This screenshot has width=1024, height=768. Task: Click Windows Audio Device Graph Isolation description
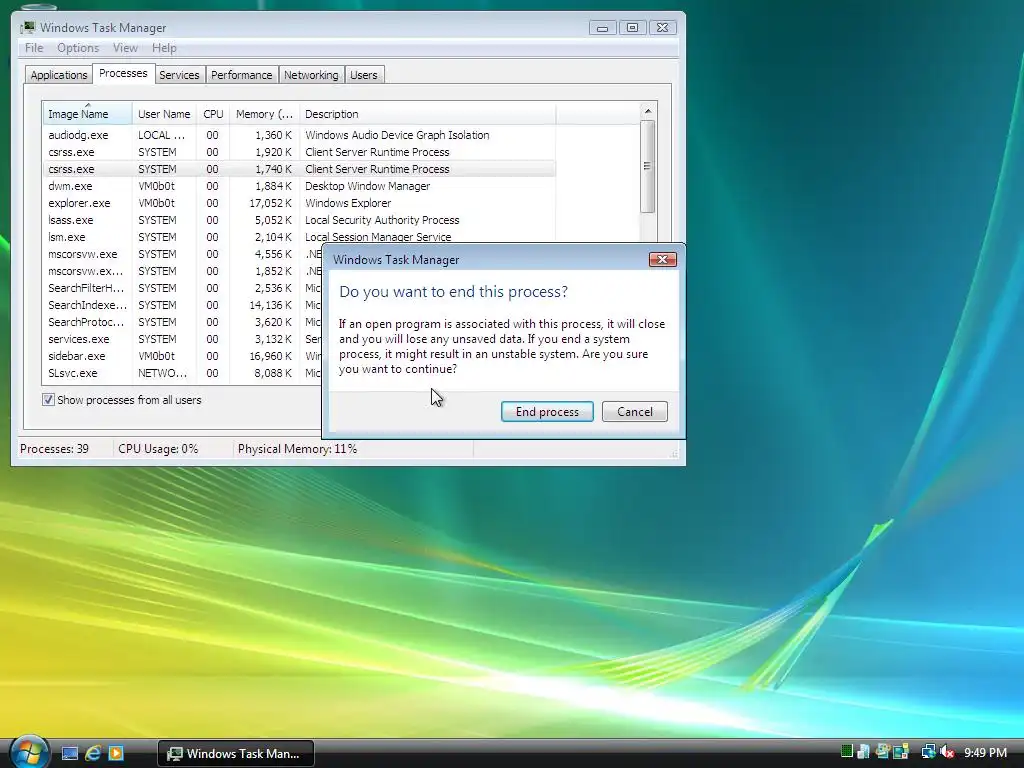[x=397, y=135]
